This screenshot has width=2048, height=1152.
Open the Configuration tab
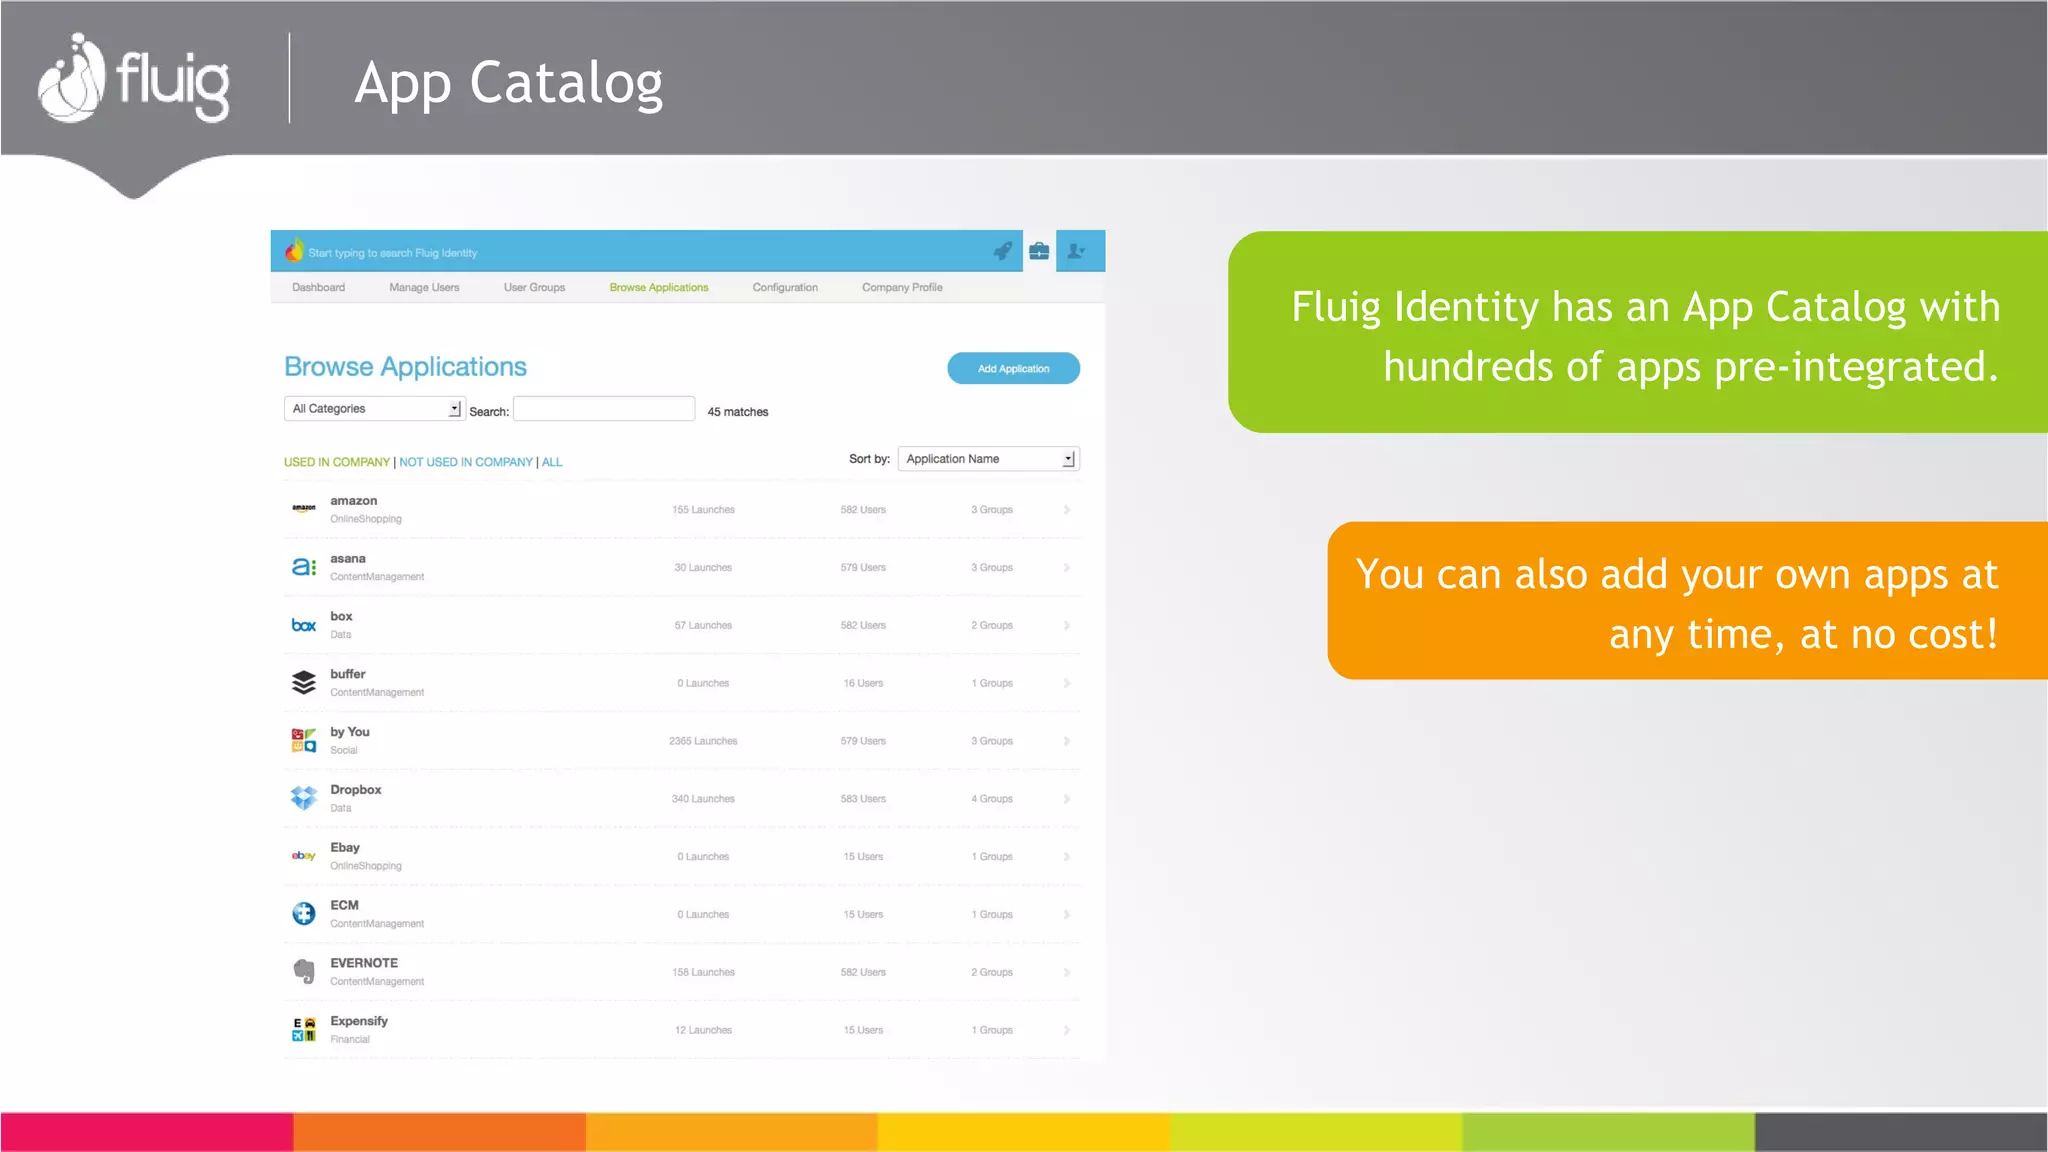pyautogui.click(x=785, y=287)
